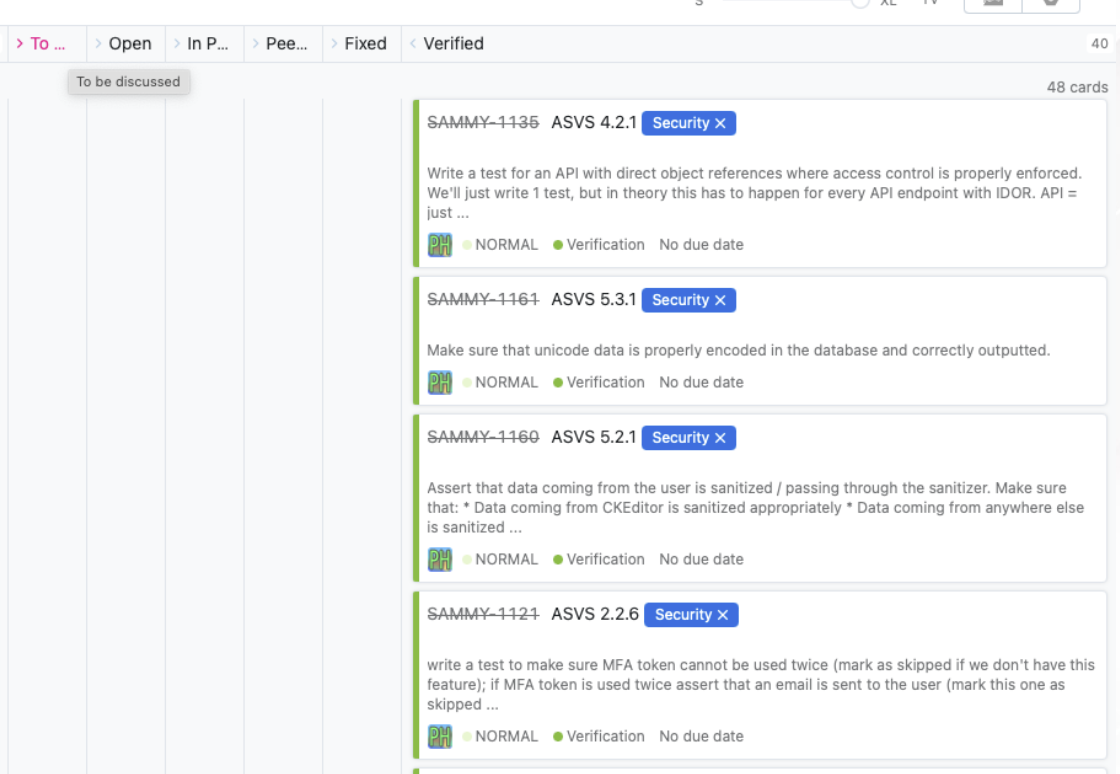Remove Security tag from ASVS 5.3.1 card
Image resolution: width=1120 pixels, height=774 pixels.
point(720,300)
